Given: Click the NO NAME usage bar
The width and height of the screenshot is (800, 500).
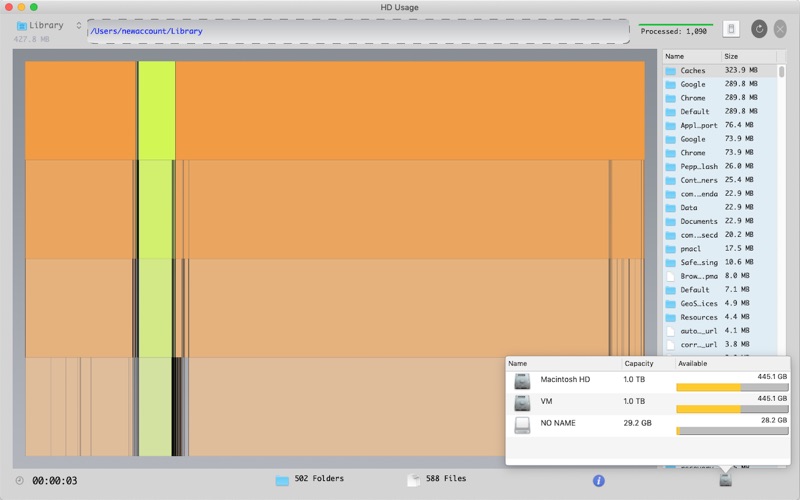Looking at the screenshot, I should click(732, 431).
